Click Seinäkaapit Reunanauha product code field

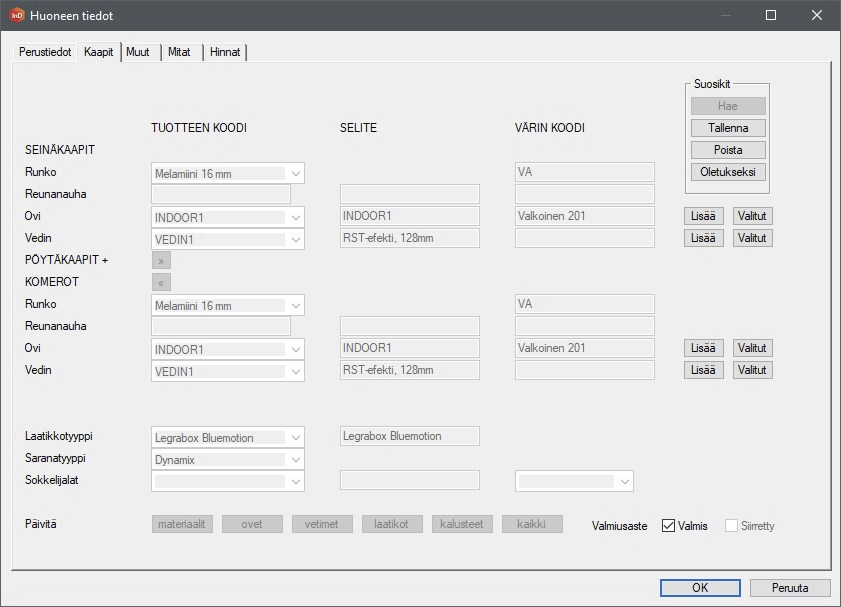[x=221, y=194]
